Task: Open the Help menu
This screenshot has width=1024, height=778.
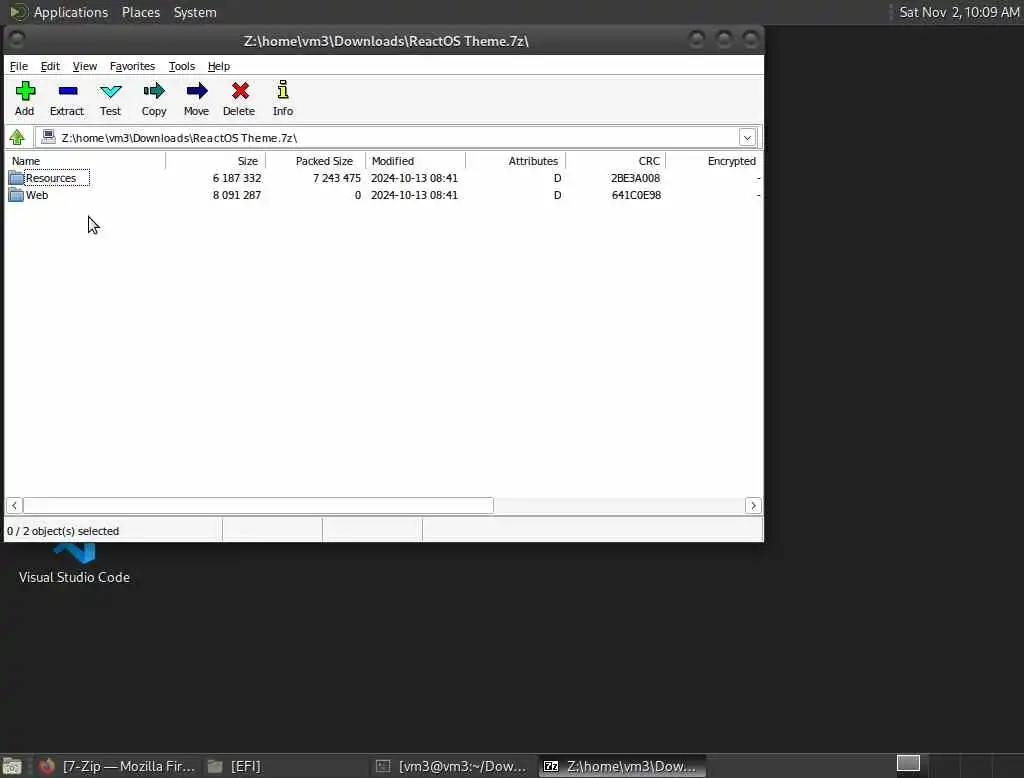Action: point(219,66)
